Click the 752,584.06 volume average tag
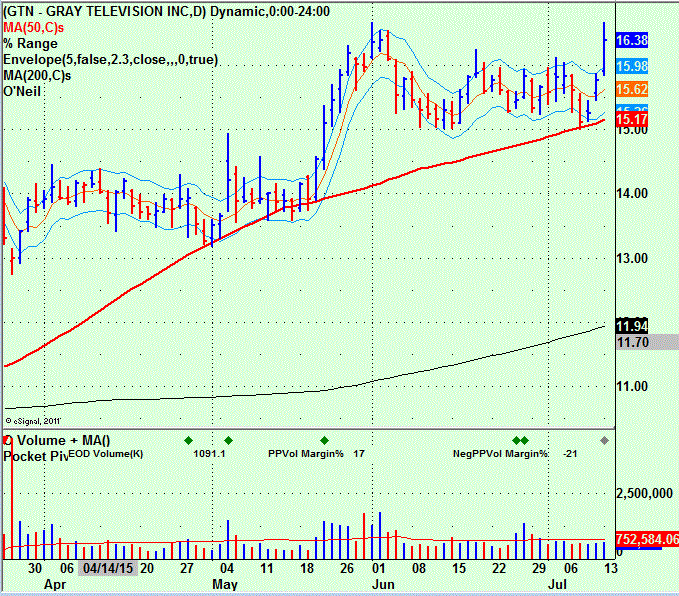 pyautogui.click(x=647, y=539)
